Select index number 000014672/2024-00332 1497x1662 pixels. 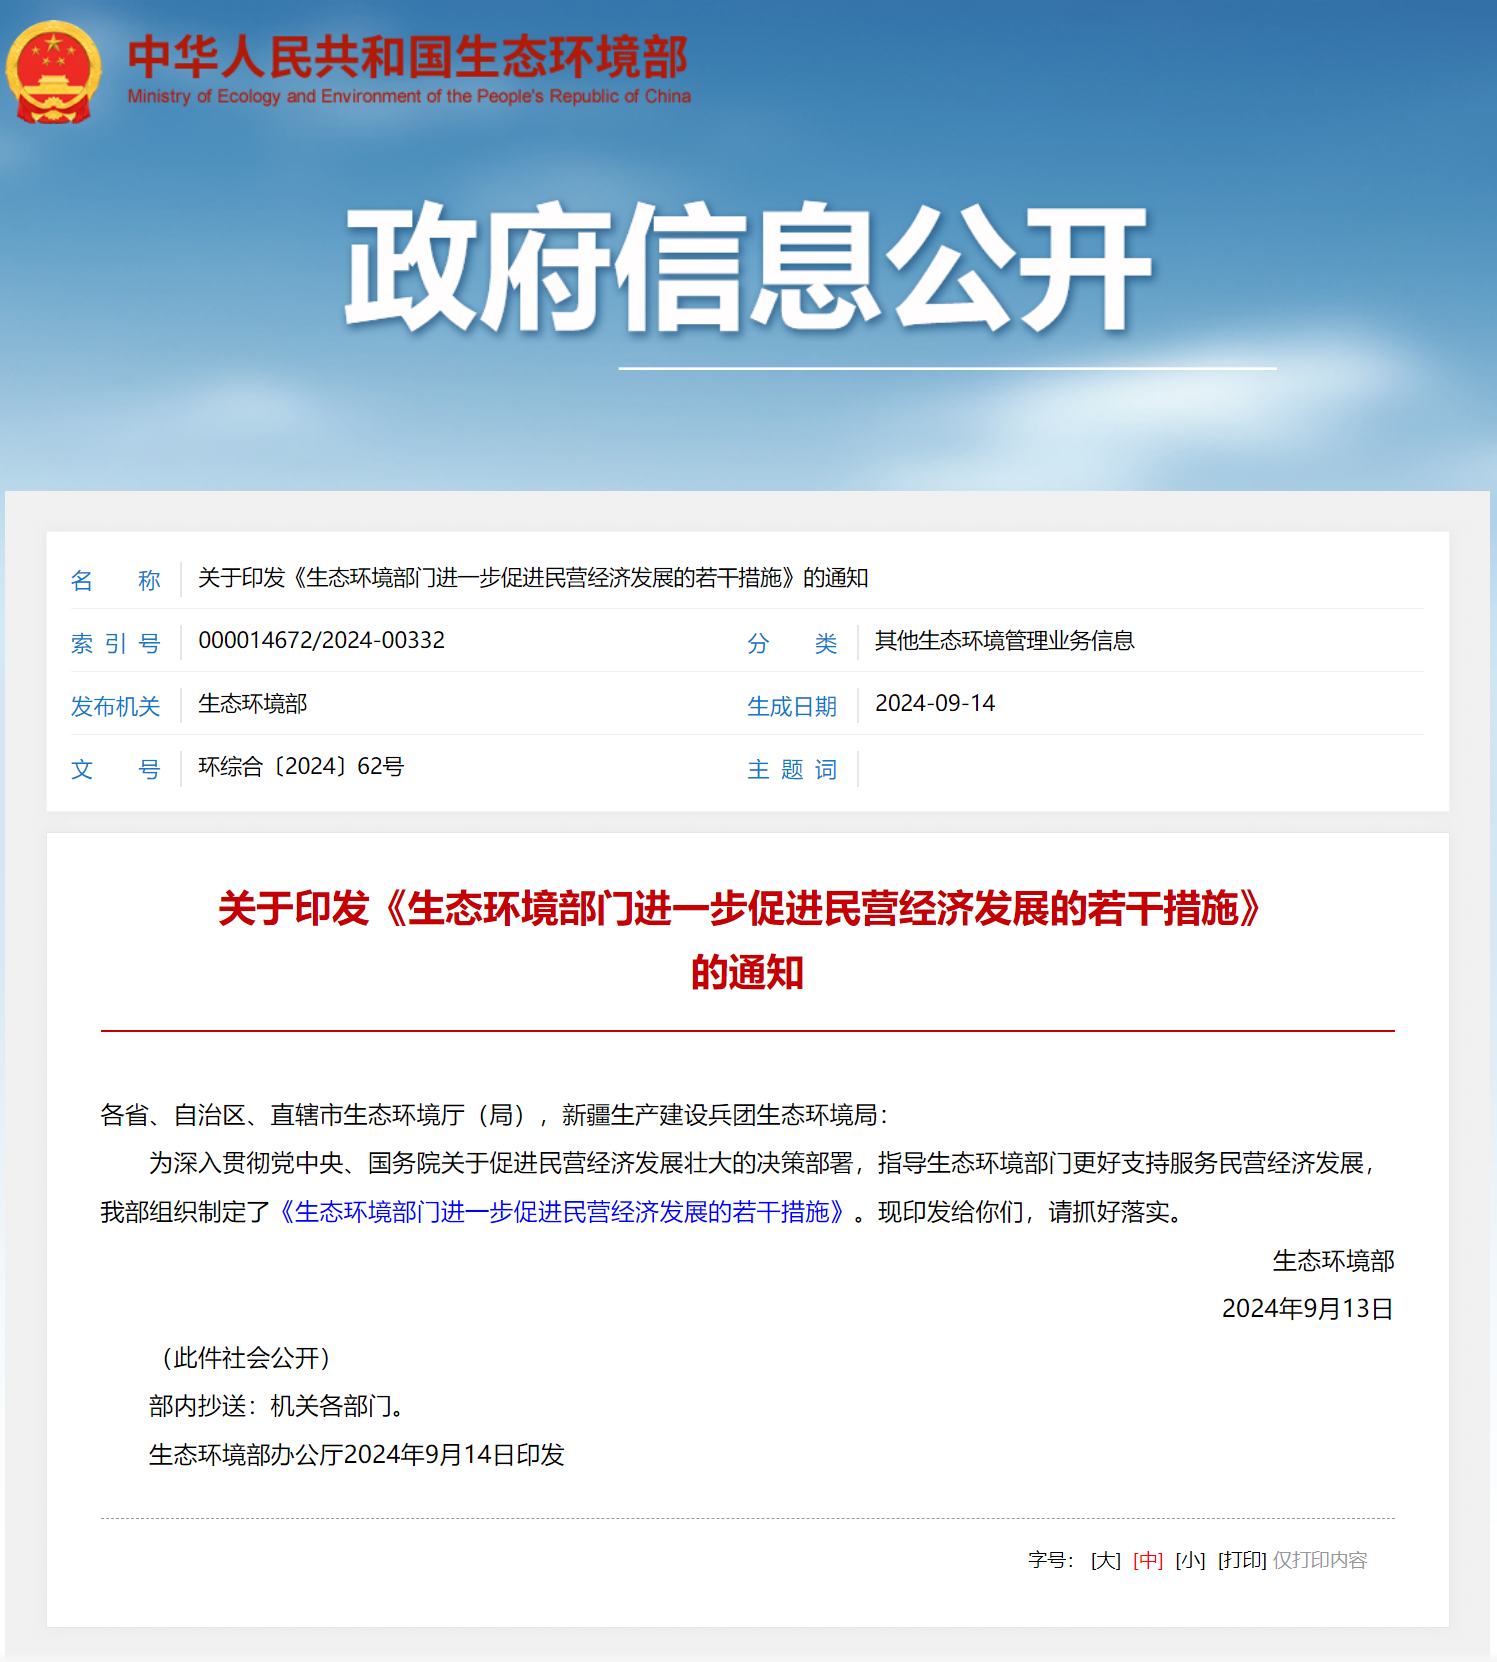321,640
